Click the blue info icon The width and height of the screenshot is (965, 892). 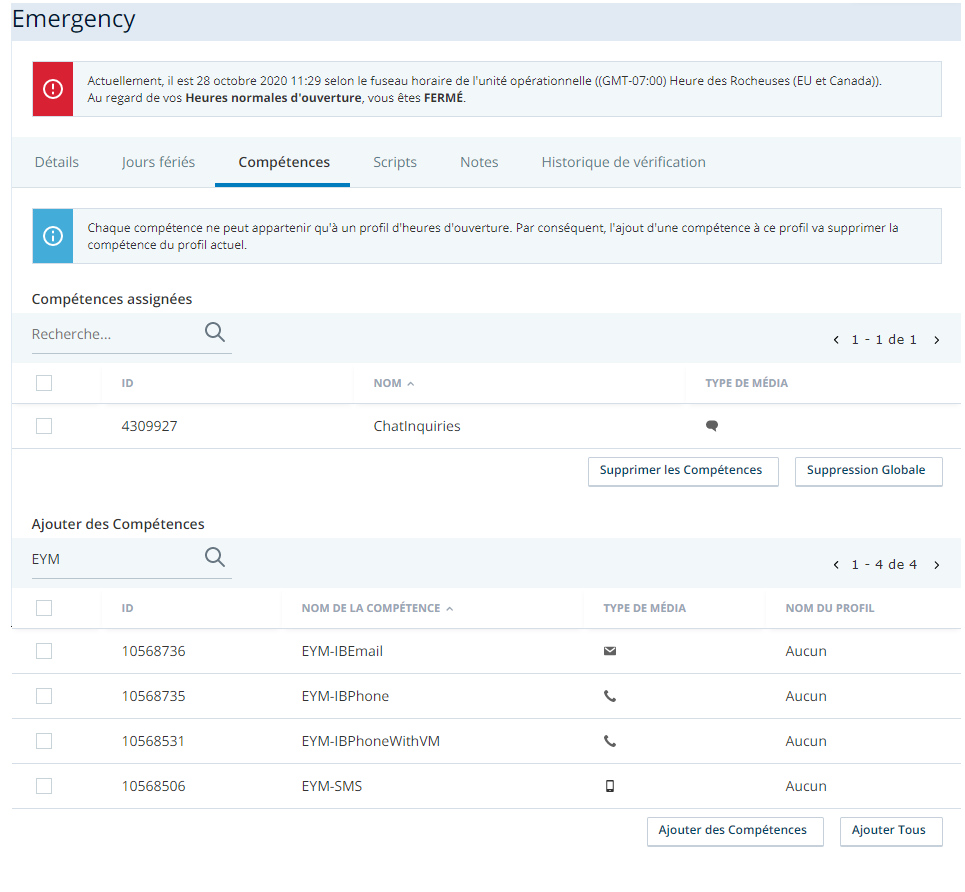point(53,236)
